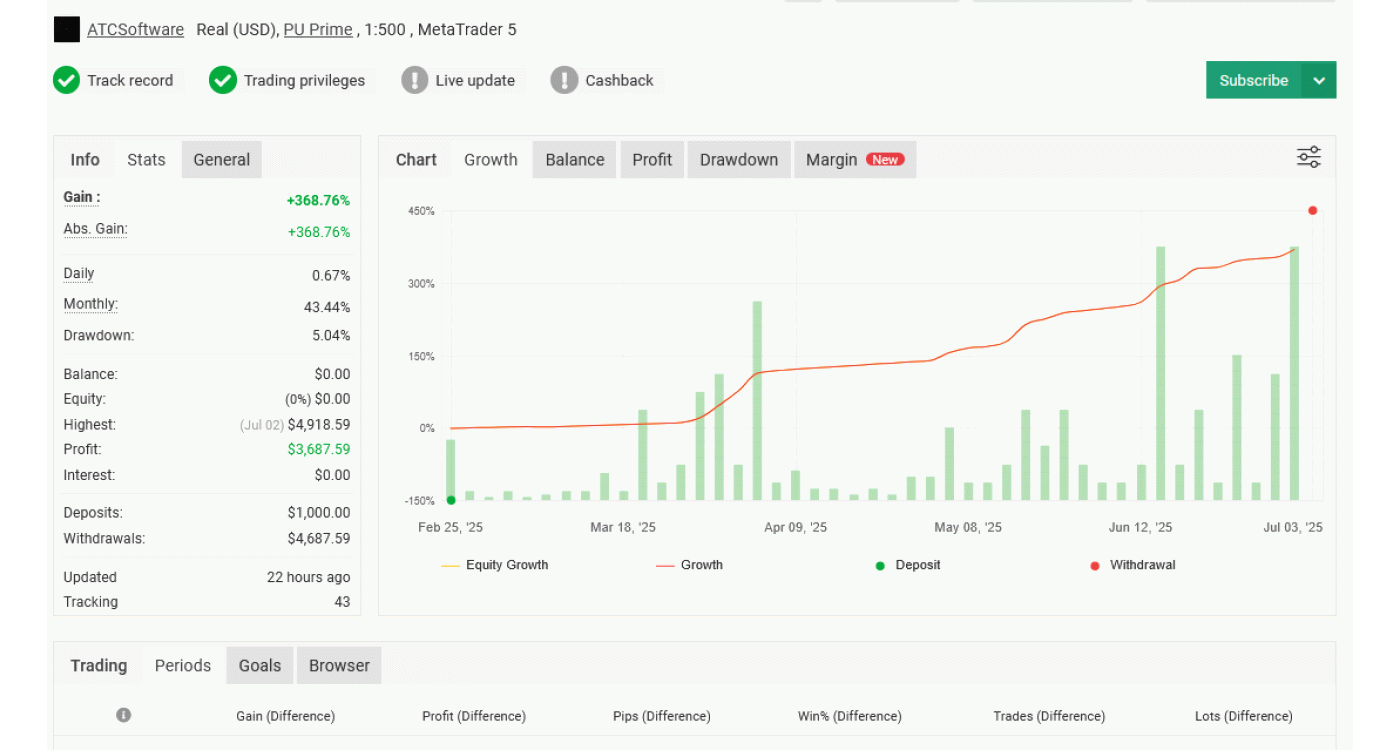Select the General tab in Info panel
The height and width of the screenshot is (750, 1400).
(x=221, y=160)
